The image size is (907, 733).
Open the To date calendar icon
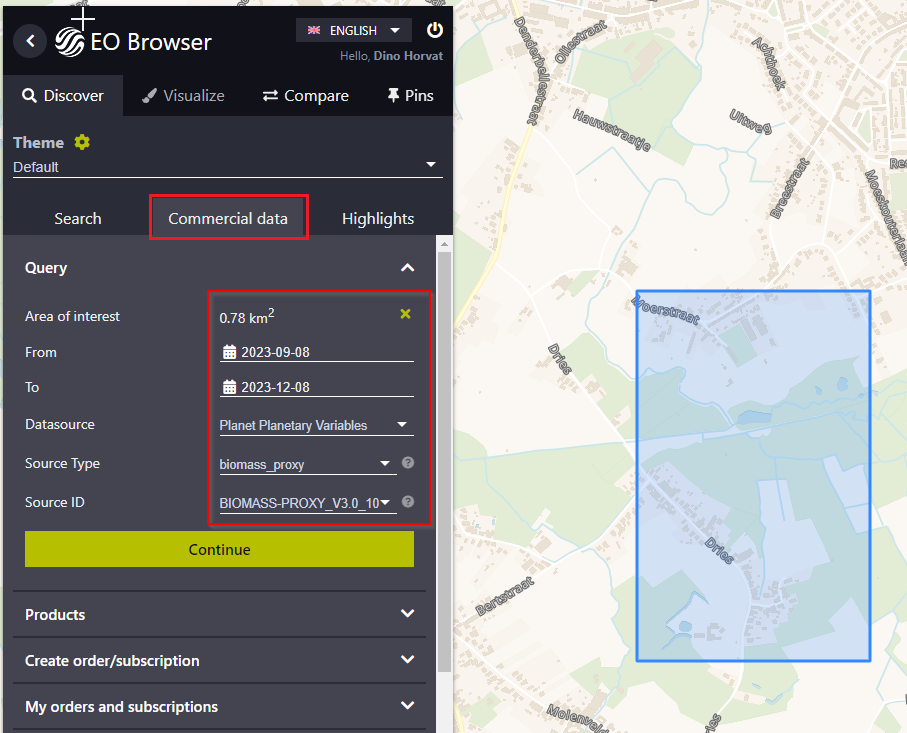(230, 387)
